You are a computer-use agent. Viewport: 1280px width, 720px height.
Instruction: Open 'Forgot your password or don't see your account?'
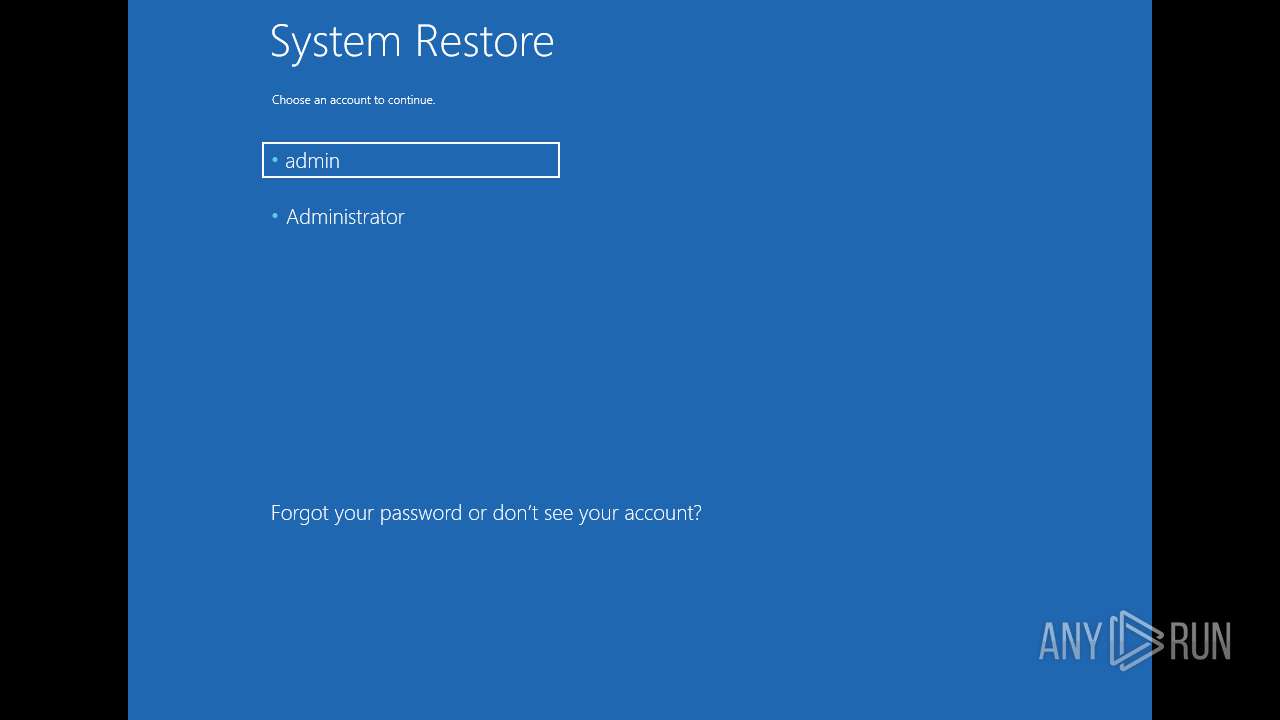click(x=486, y=513)
